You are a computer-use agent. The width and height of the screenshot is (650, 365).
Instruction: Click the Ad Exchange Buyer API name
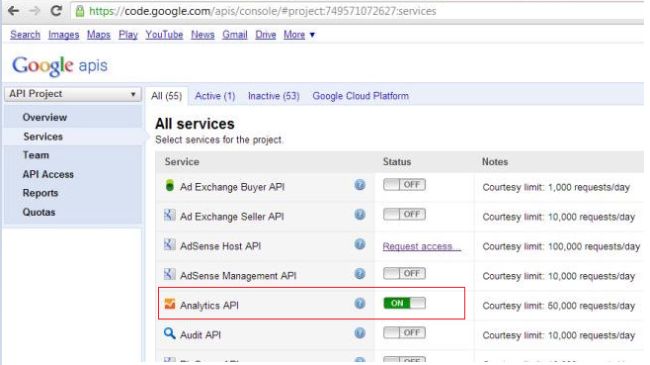232,187
